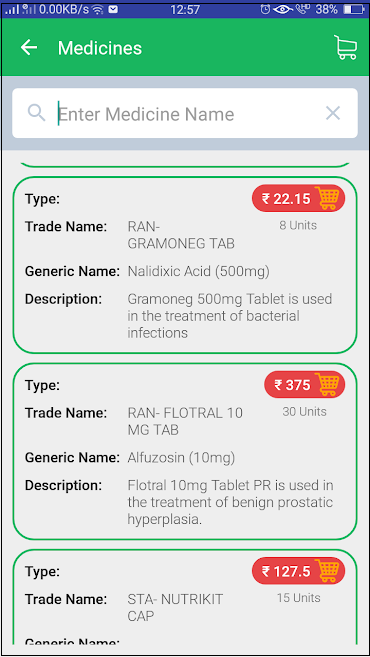This screenshot has width=370, height=657.
Task: Tap the ₹ 22.15 price button
Action: (x=298, y=198)
